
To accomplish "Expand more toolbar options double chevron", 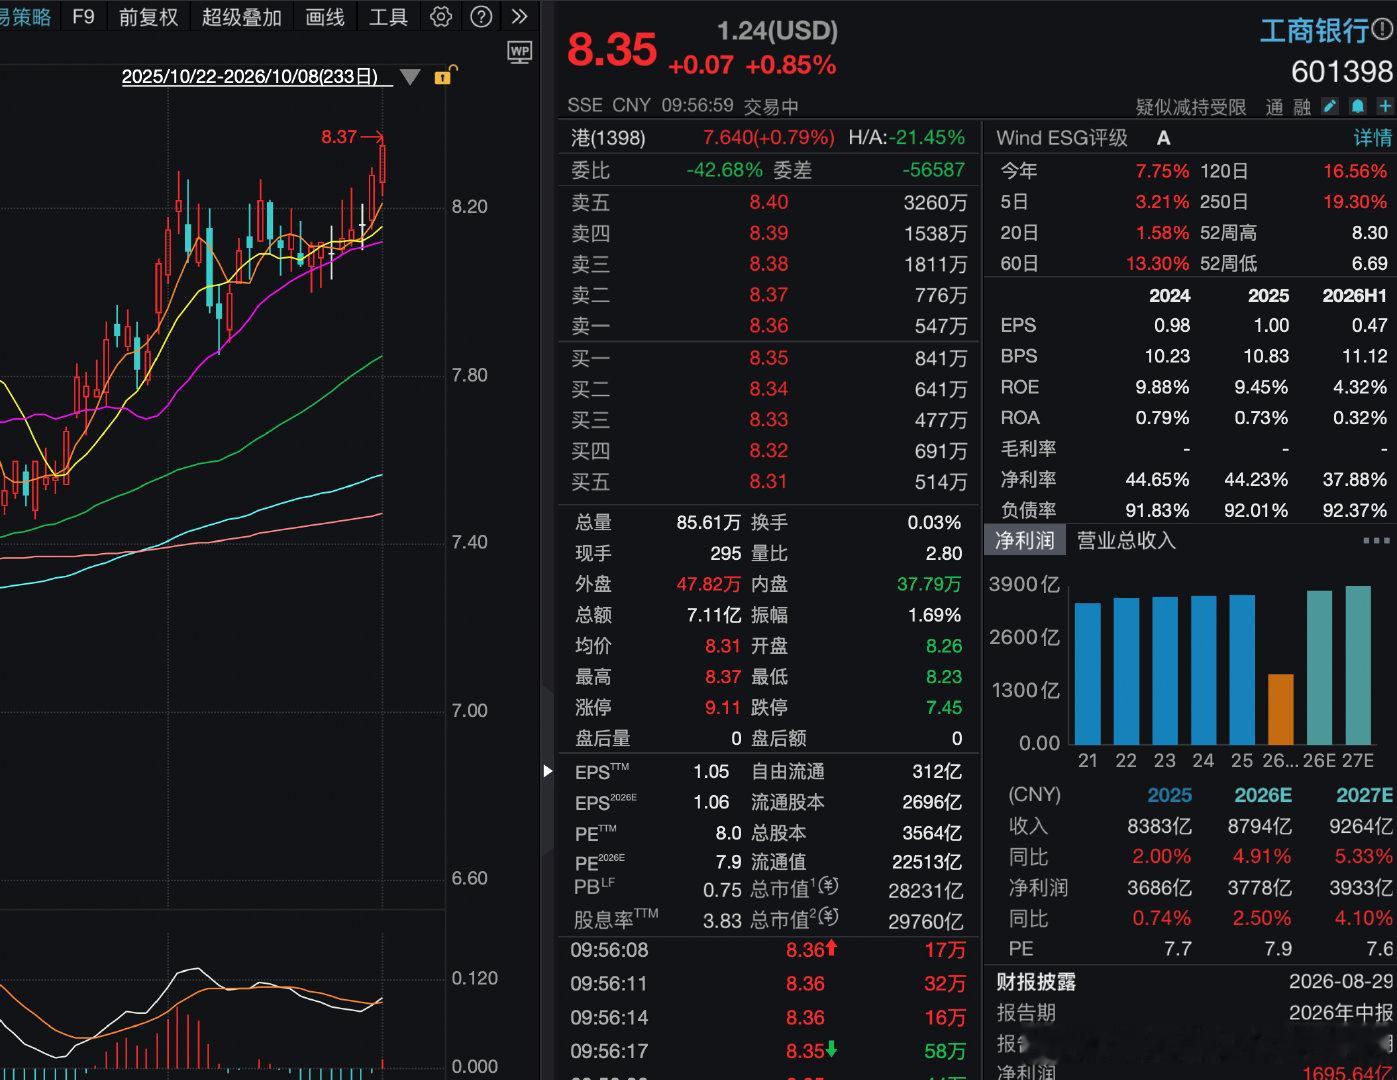I will tap(519, 17).
